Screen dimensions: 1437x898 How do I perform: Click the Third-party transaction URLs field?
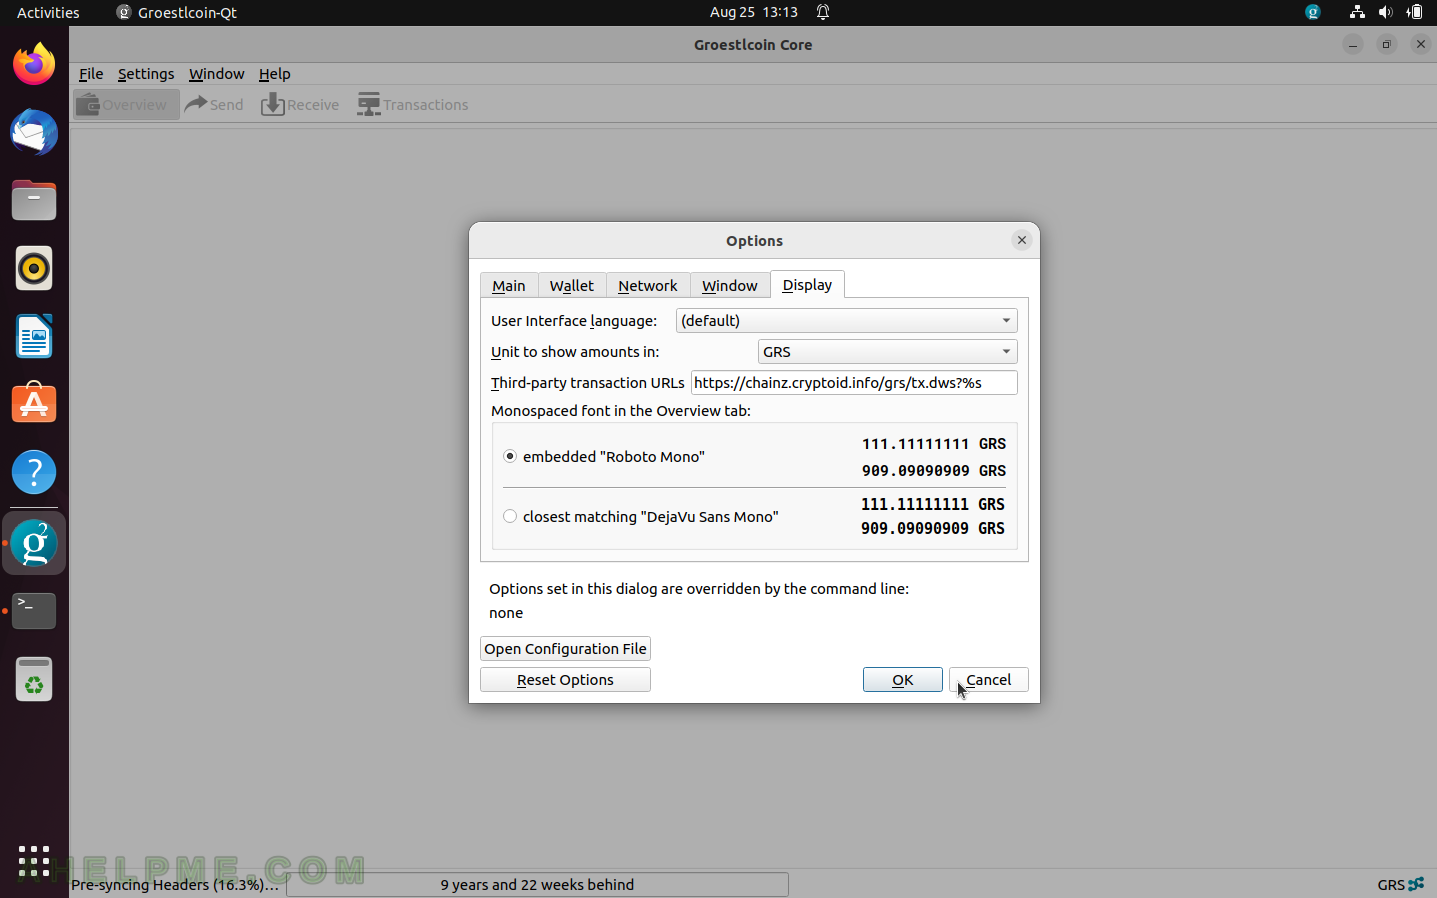pos(854,382)
